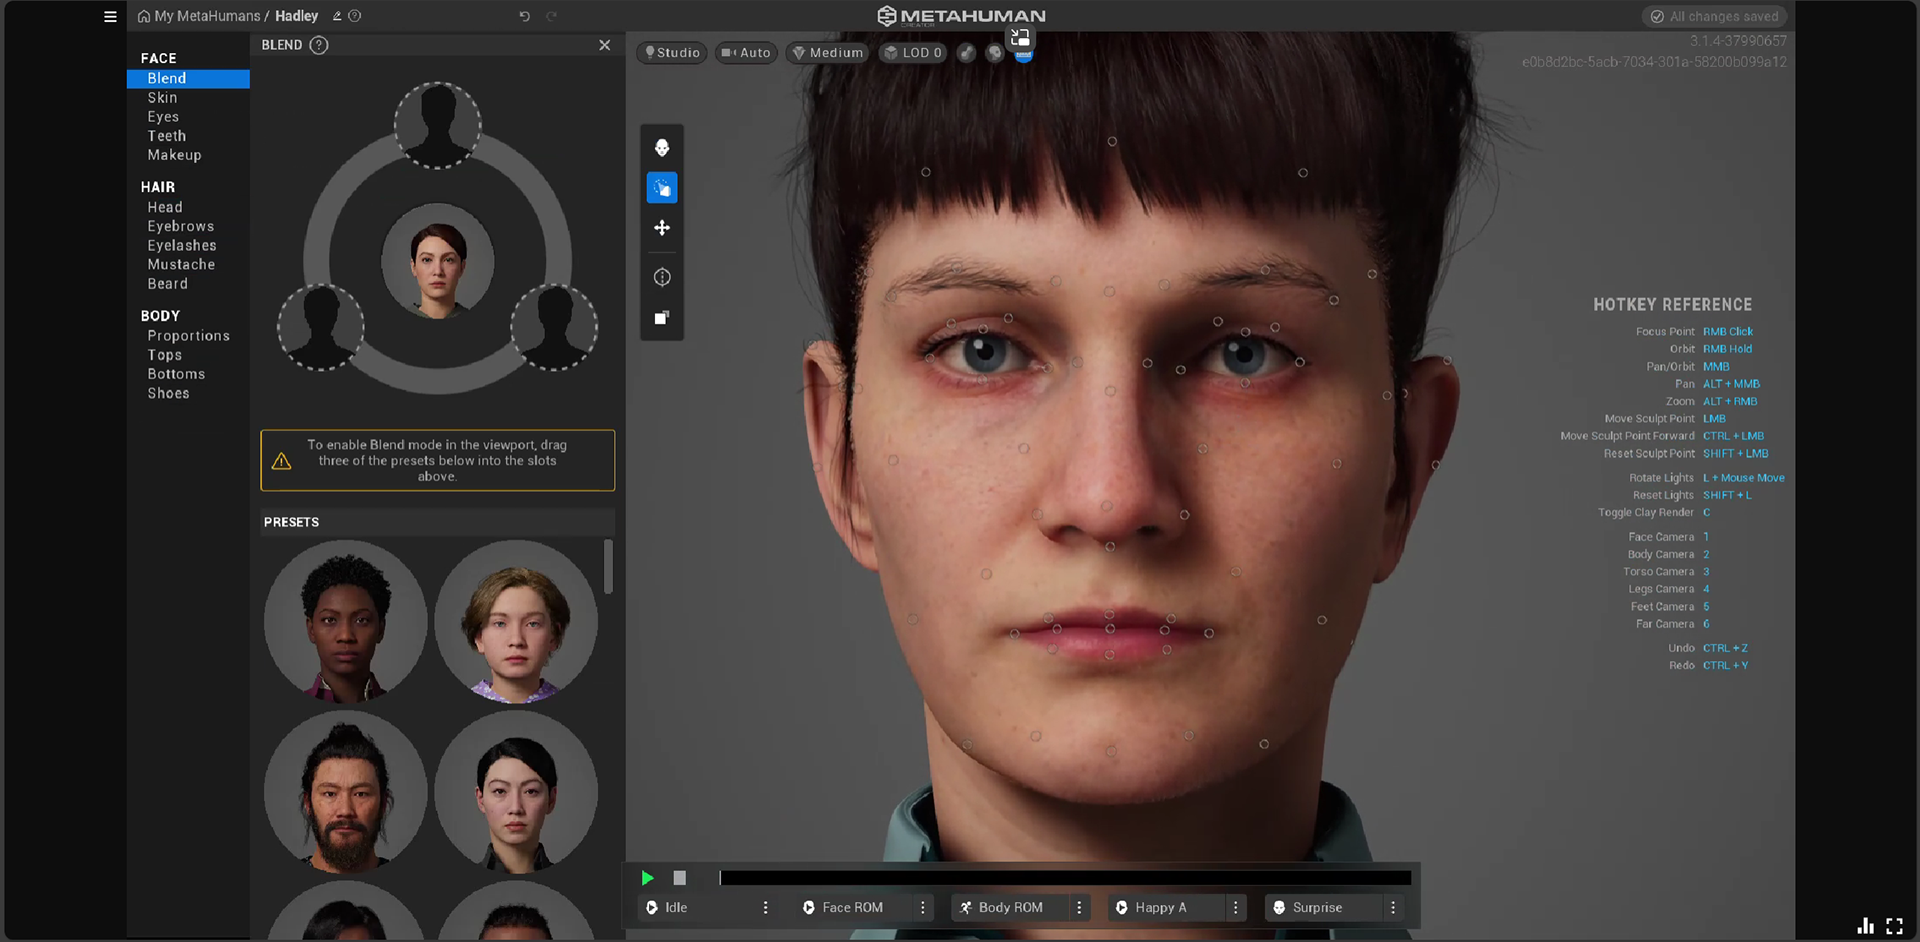Image resolution: width=1920 pixels, height=942 pixels.
Task: Click the bottom-right empty blend slot
Action: pyautogui.click(x=554, y=328)
